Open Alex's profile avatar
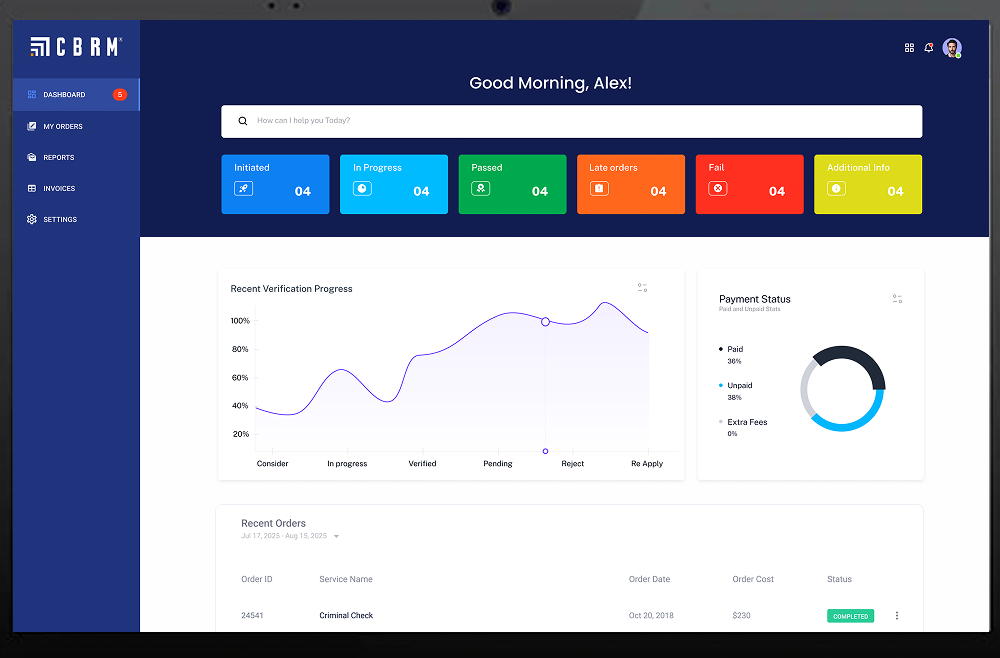Screen dimensions: 1000x658 pyautogui.click(x=952, y=48)
